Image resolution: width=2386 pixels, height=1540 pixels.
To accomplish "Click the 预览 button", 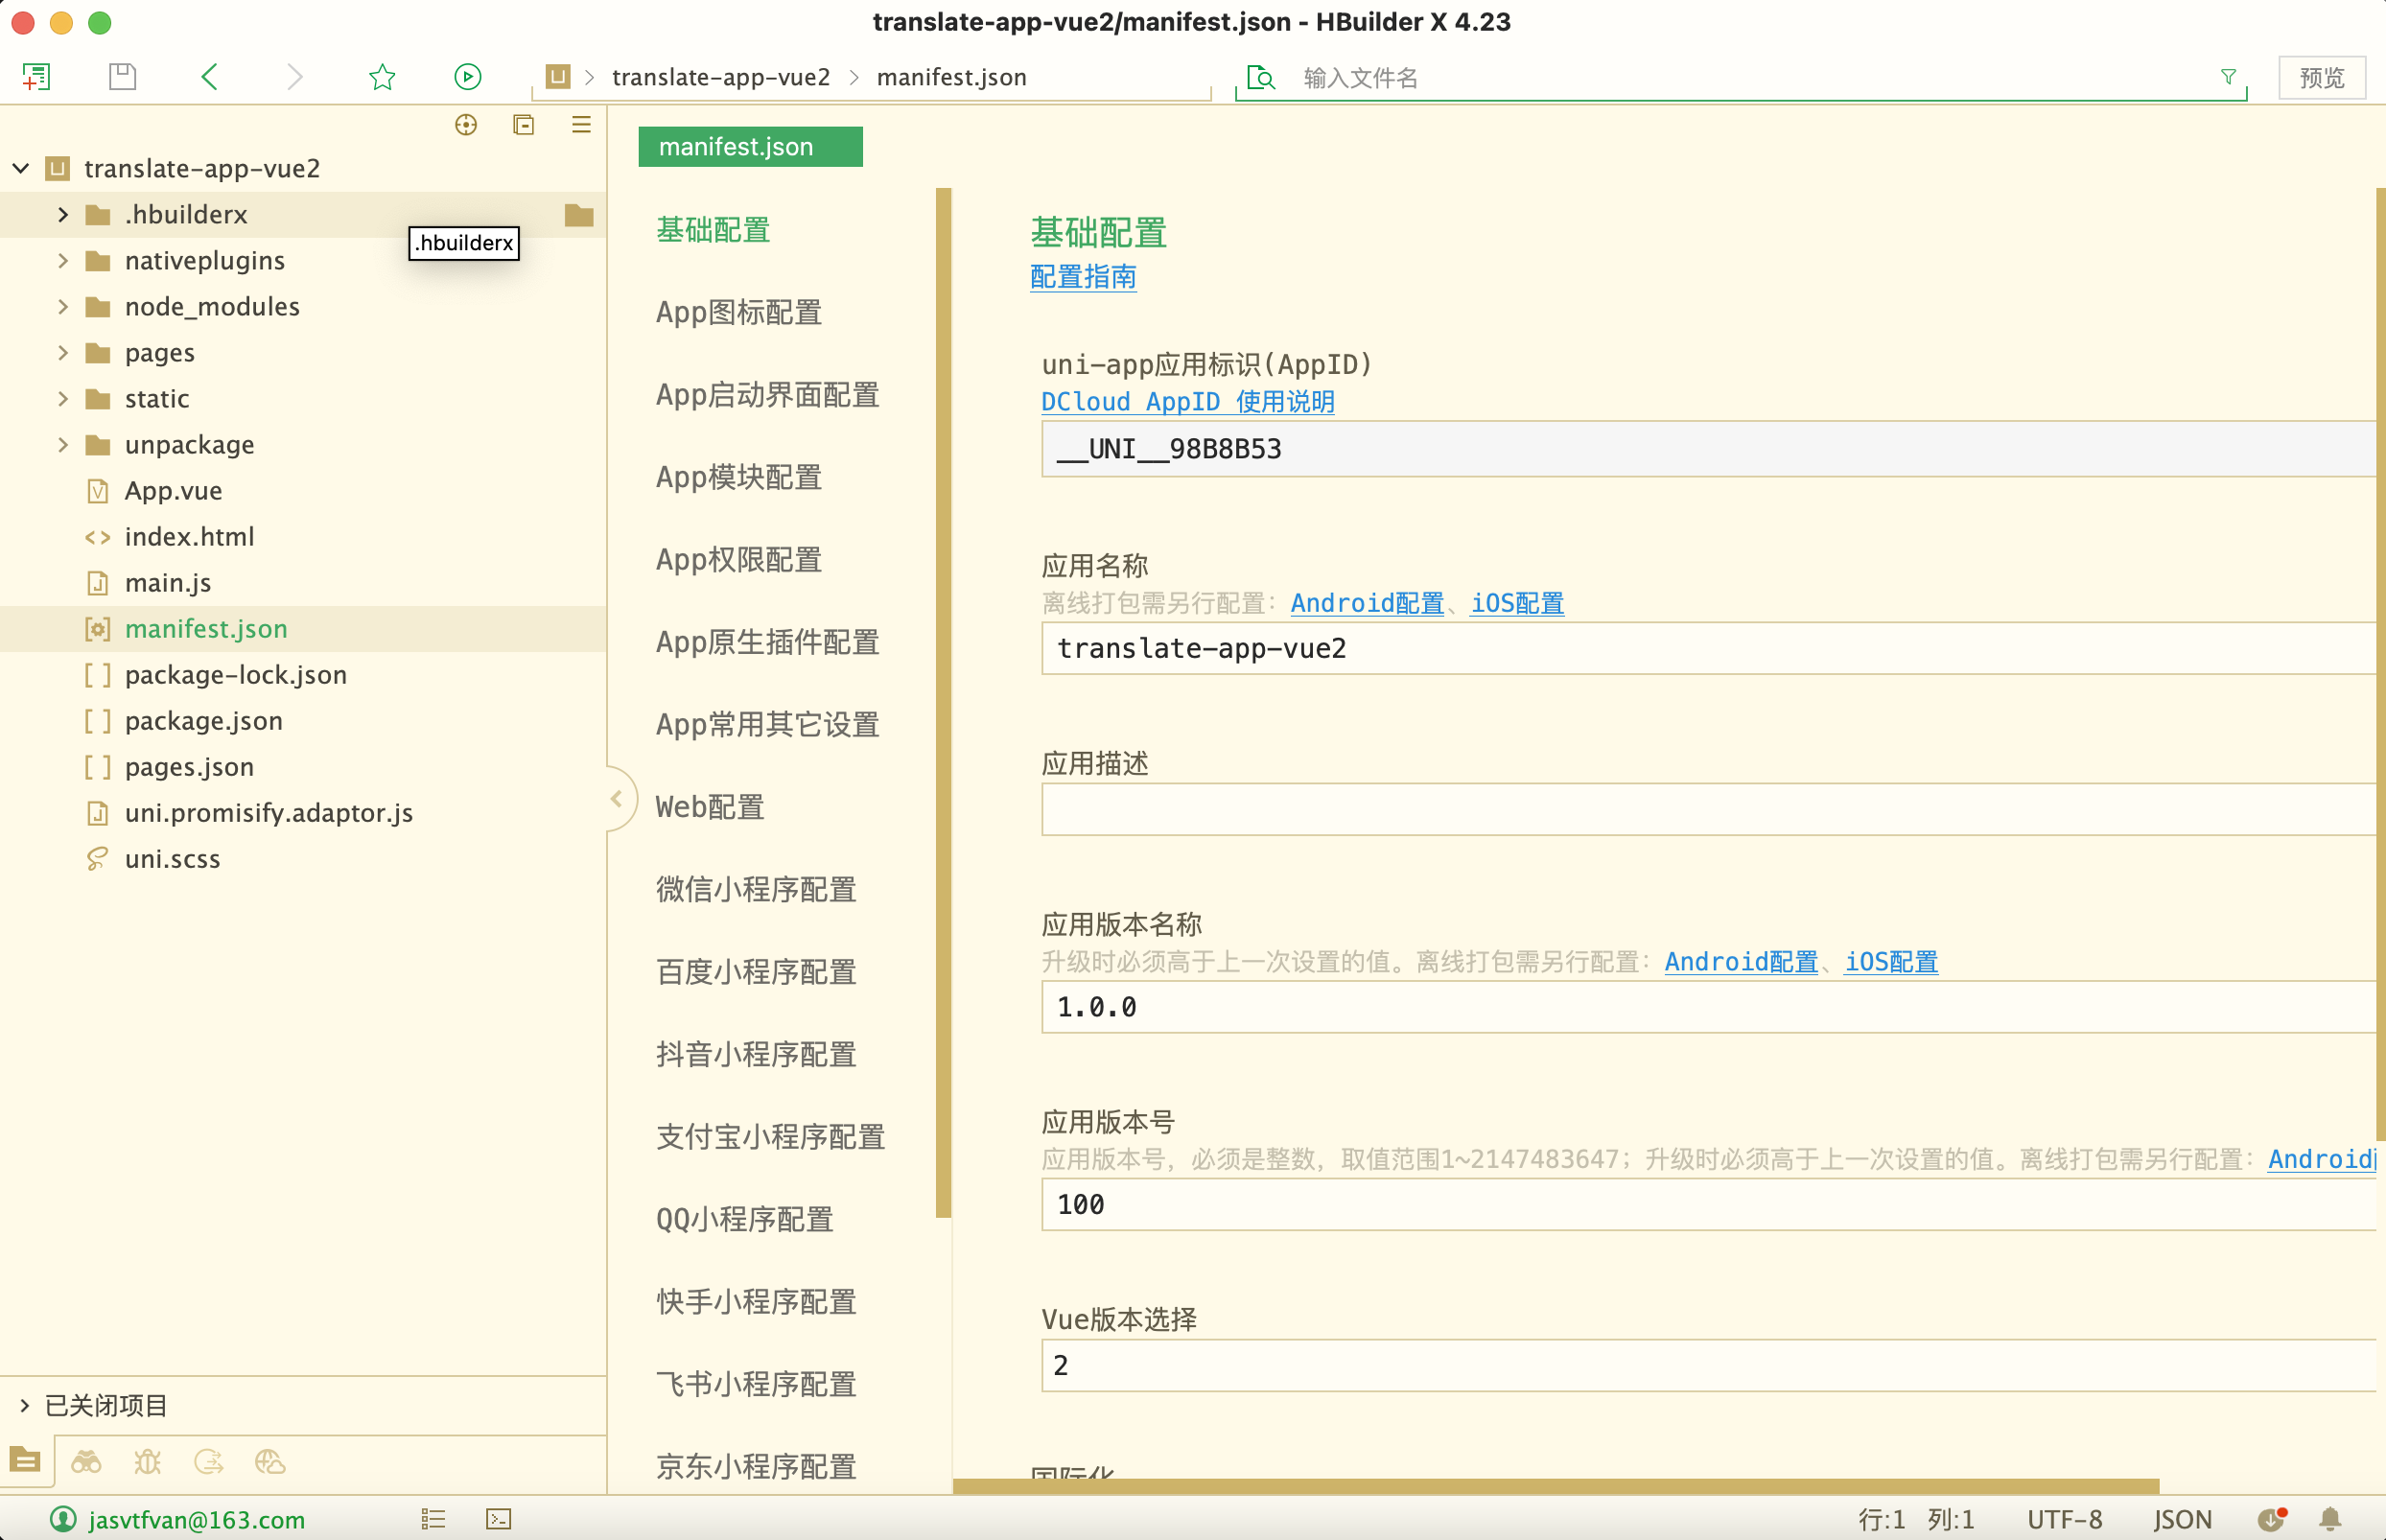I will coord(2322,77).
